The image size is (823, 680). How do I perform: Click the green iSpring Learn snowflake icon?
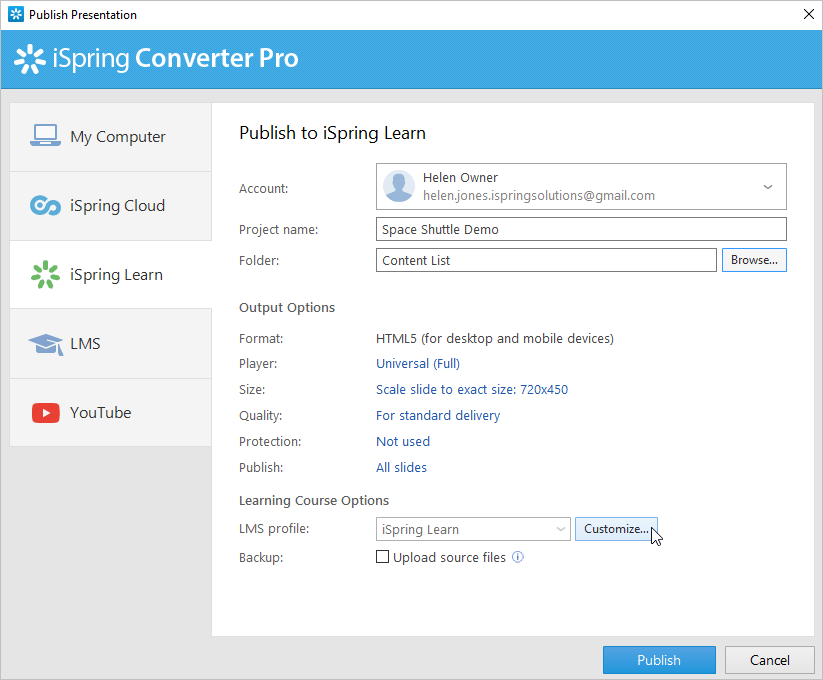tap(45, 274)
